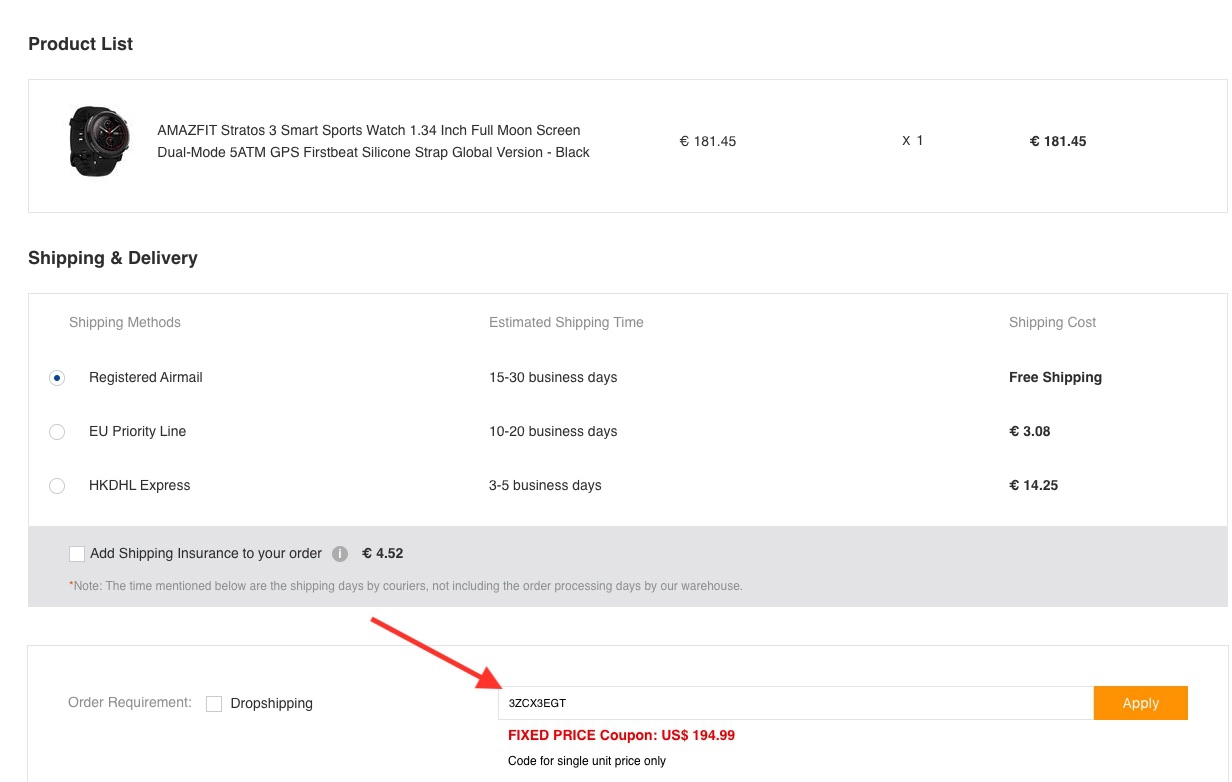Click 'Code for single unit price only' note

click(x=587, y=761)
